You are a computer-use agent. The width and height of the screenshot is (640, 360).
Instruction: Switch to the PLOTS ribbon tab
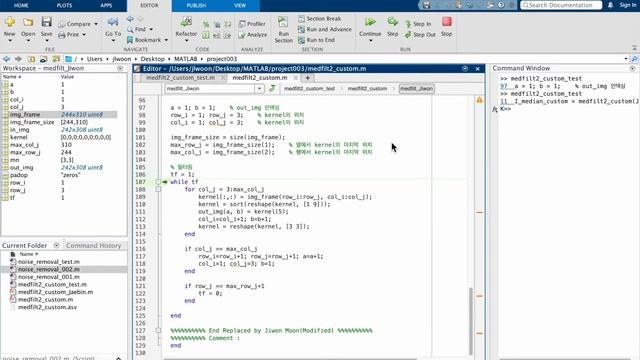64,5
